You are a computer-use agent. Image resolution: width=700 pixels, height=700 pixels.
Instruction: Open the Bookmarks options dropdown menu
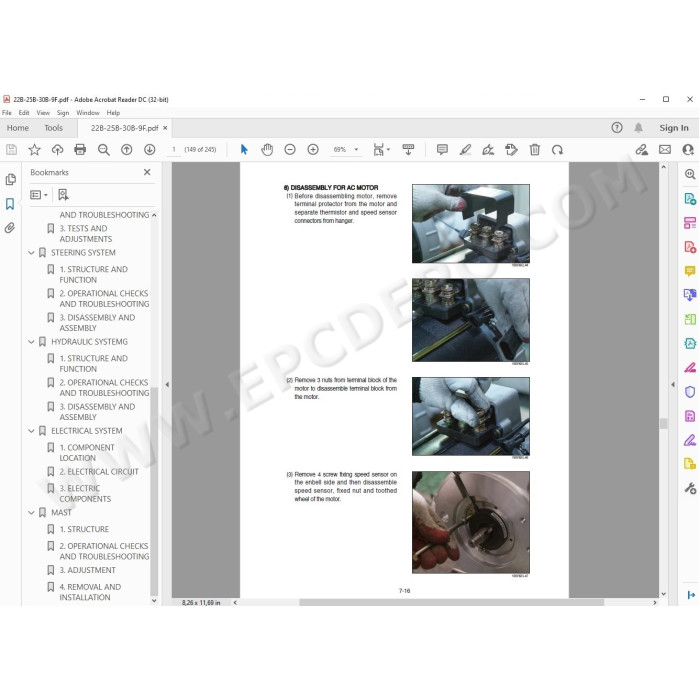(x=39, y=195)
